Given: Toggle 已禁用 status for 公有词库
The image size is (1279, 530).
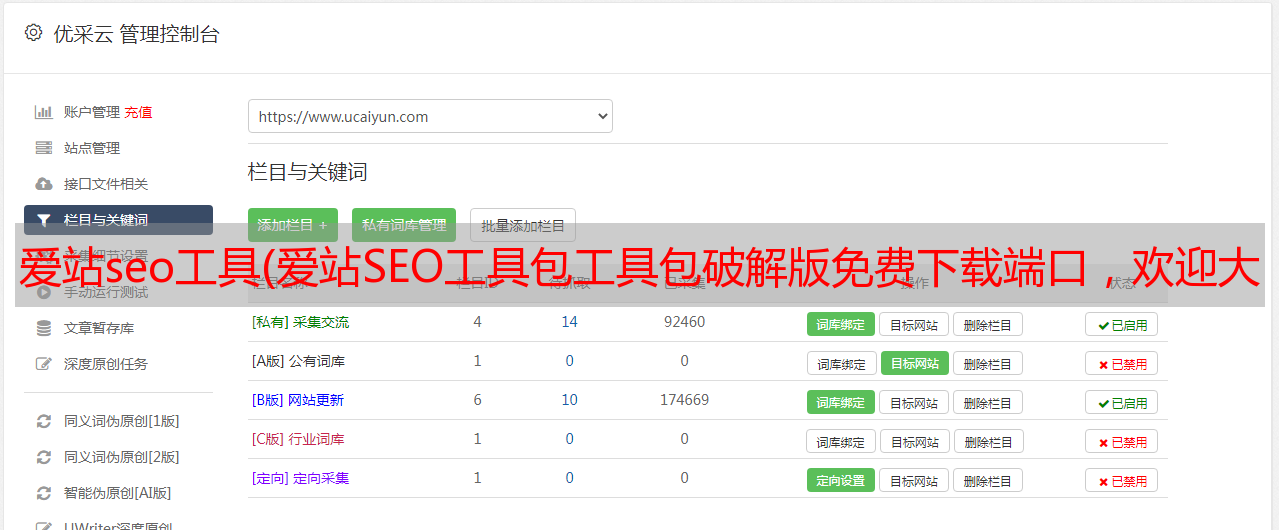Looking at the screenshot, I should click(x=1122, y=363).
